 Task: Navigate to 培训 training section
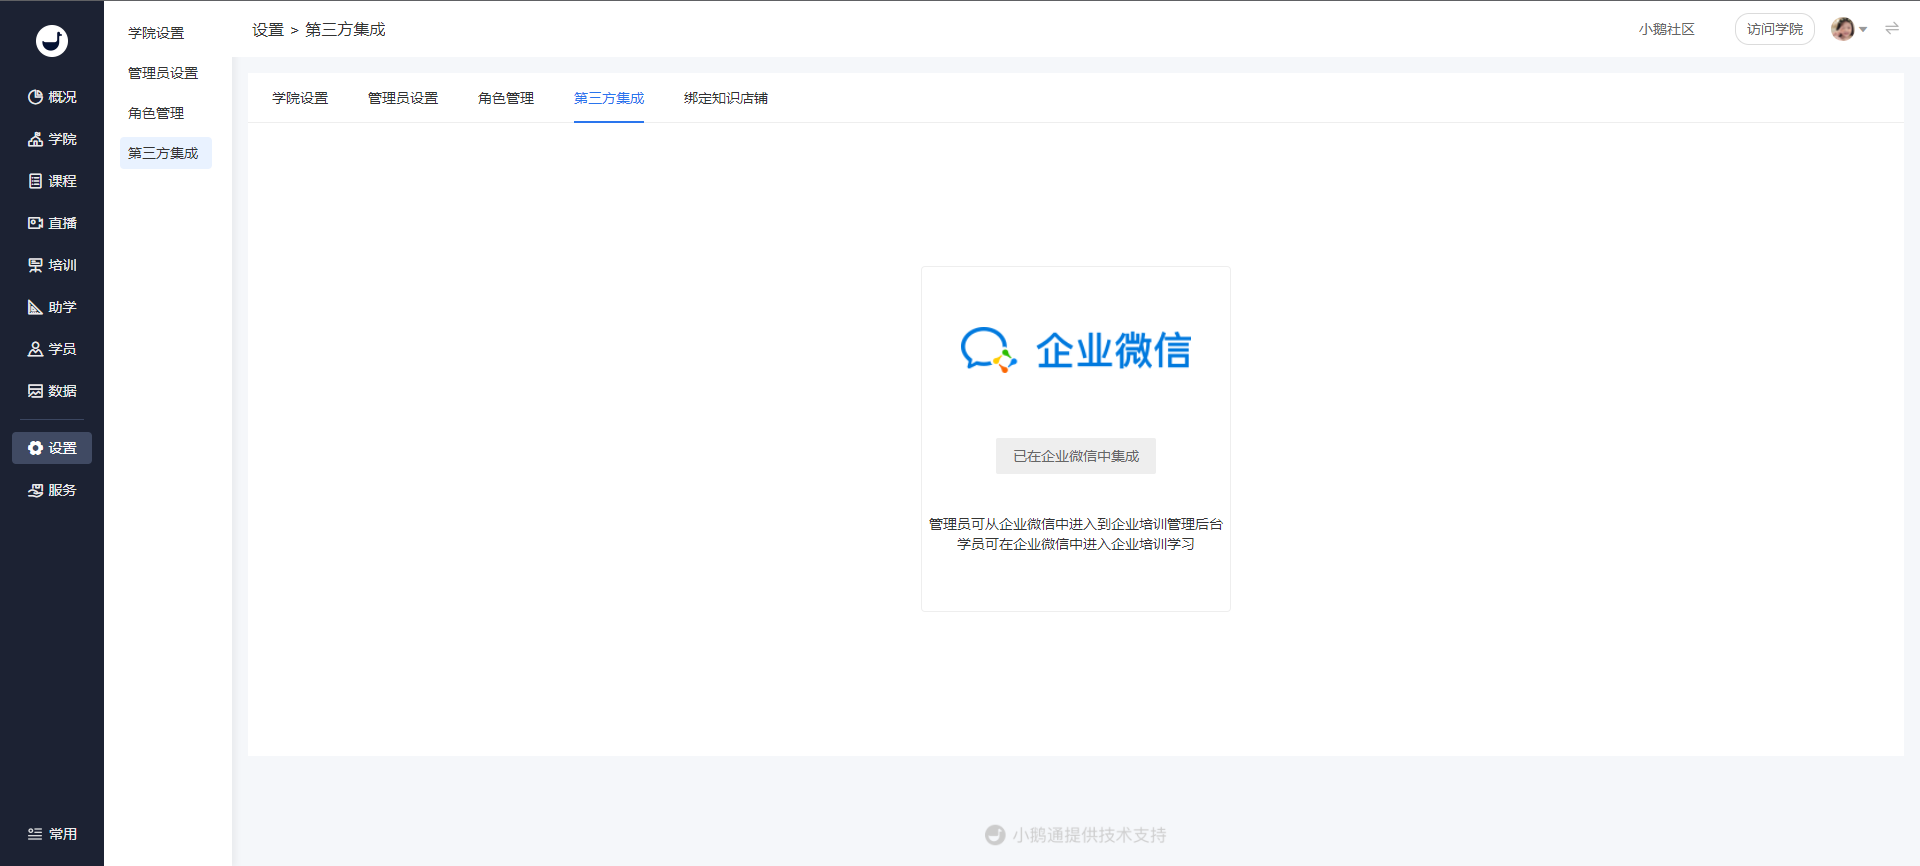click(52, 265)
